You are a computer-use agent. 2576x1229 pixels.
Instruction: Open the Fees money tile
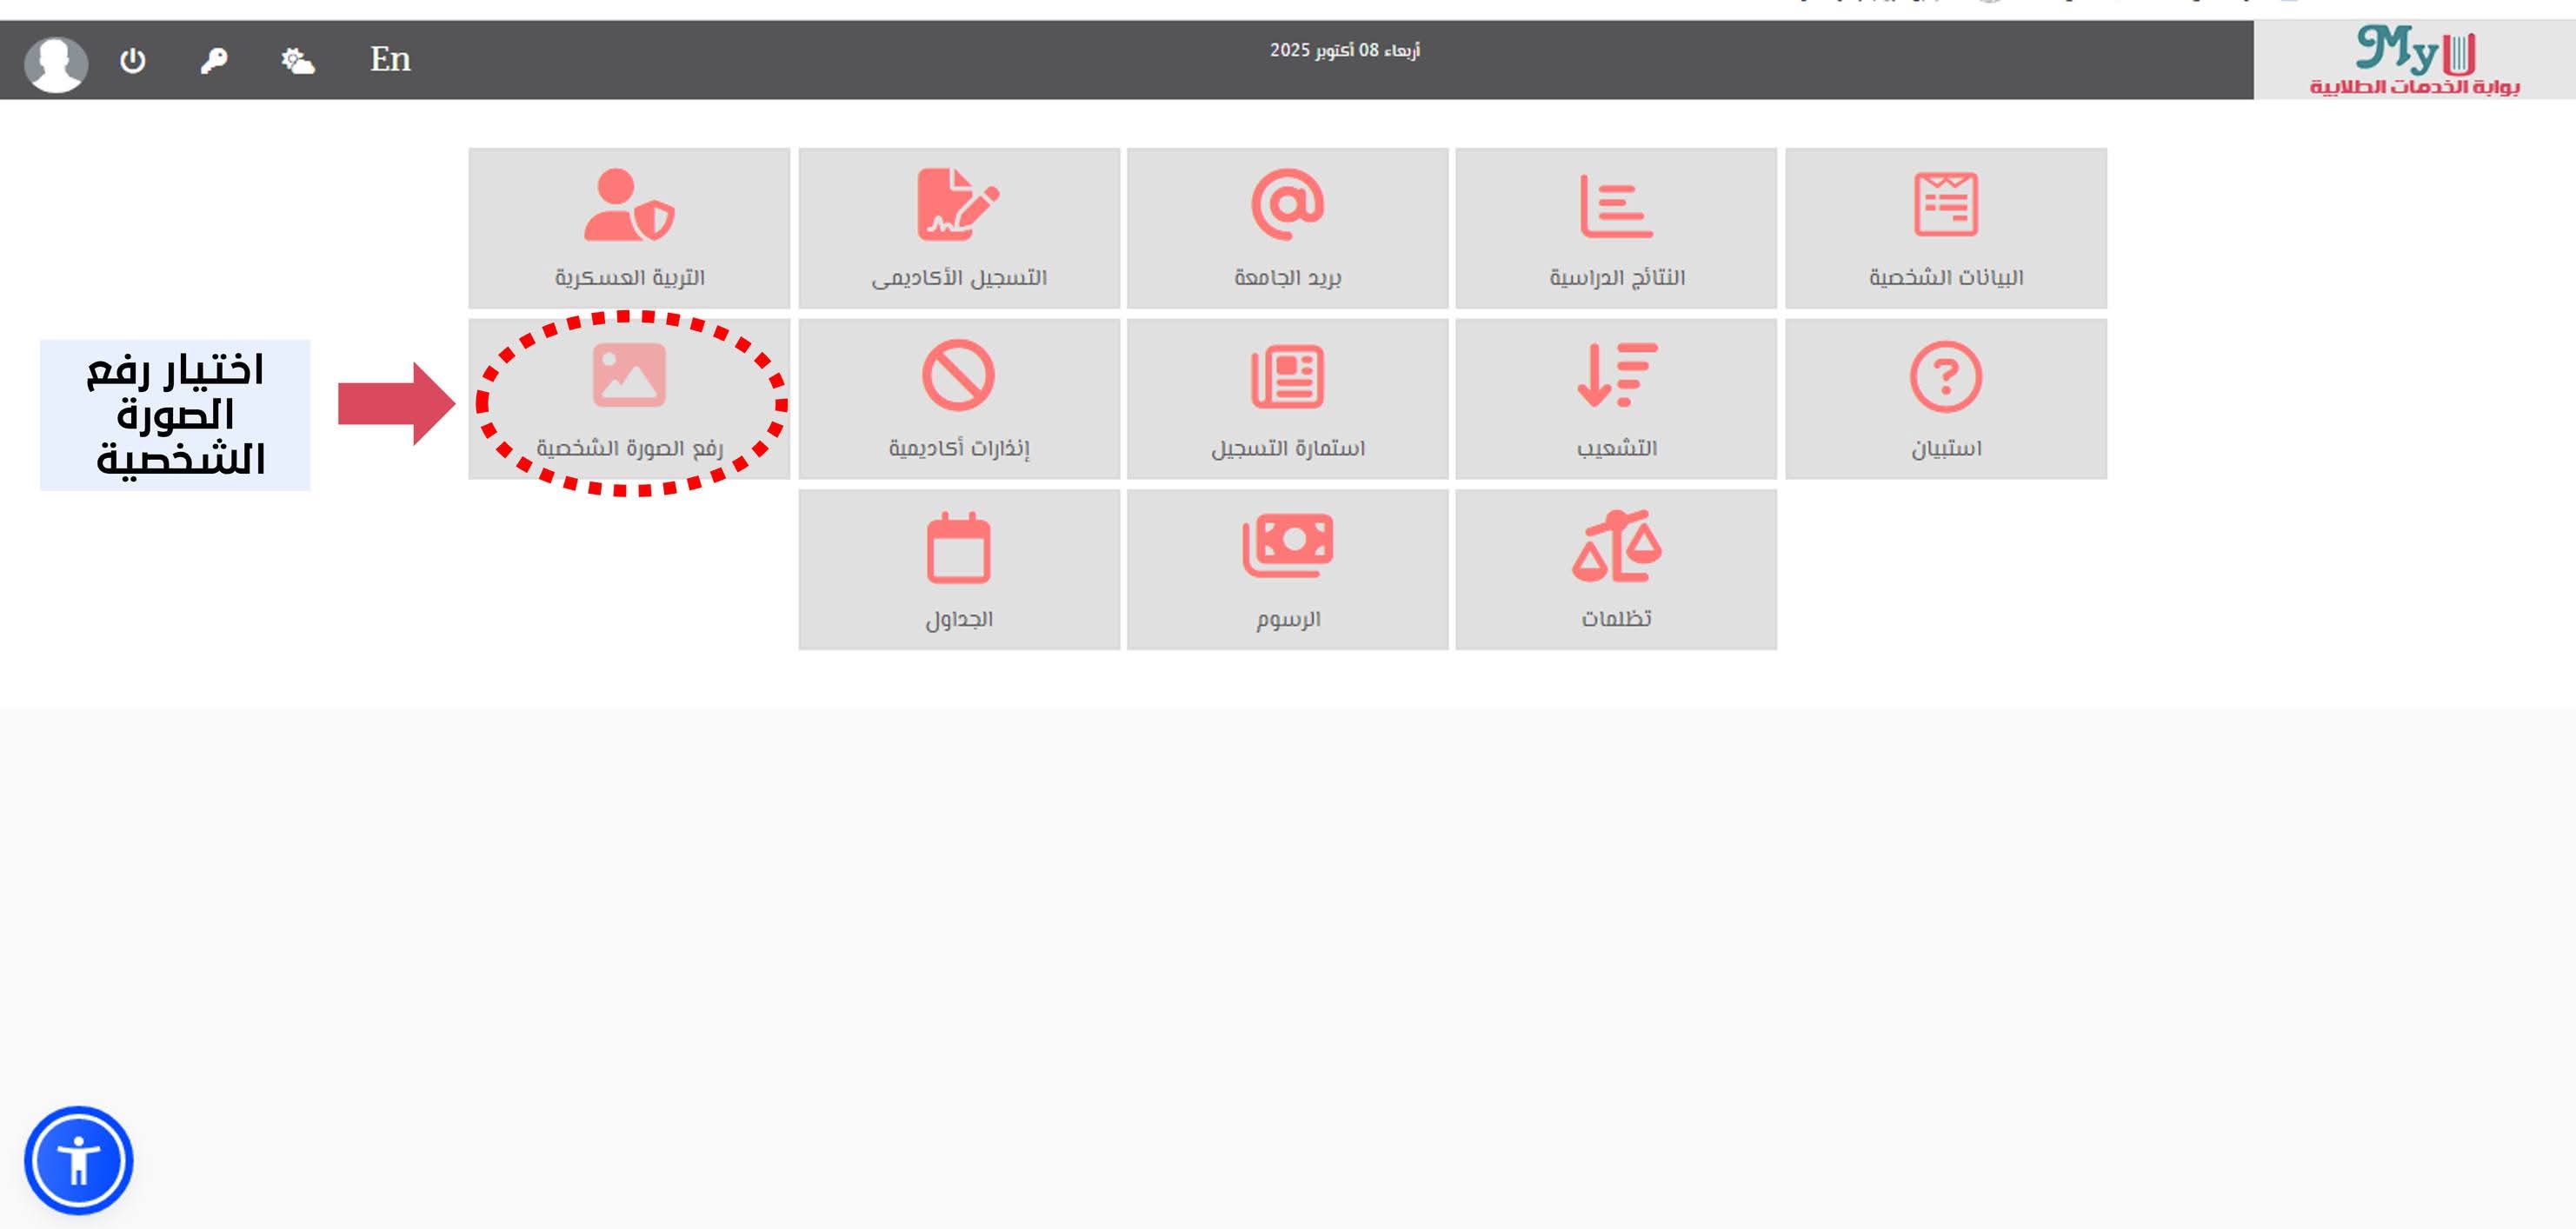pos(1287,569)
